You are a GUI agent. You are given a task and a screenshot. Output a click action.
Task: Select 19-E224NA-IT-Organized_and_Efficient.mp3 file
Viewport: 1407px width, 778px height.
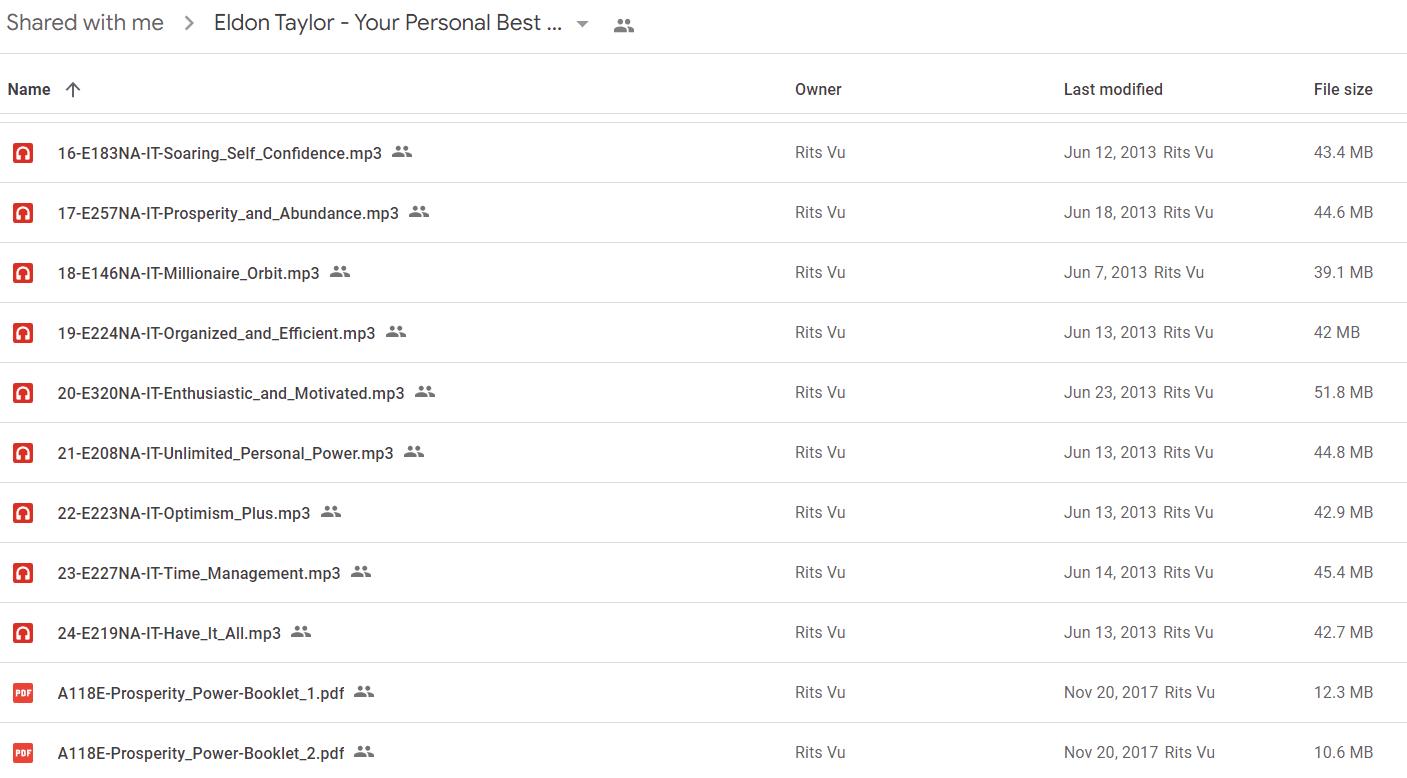[x=703, y=333]
